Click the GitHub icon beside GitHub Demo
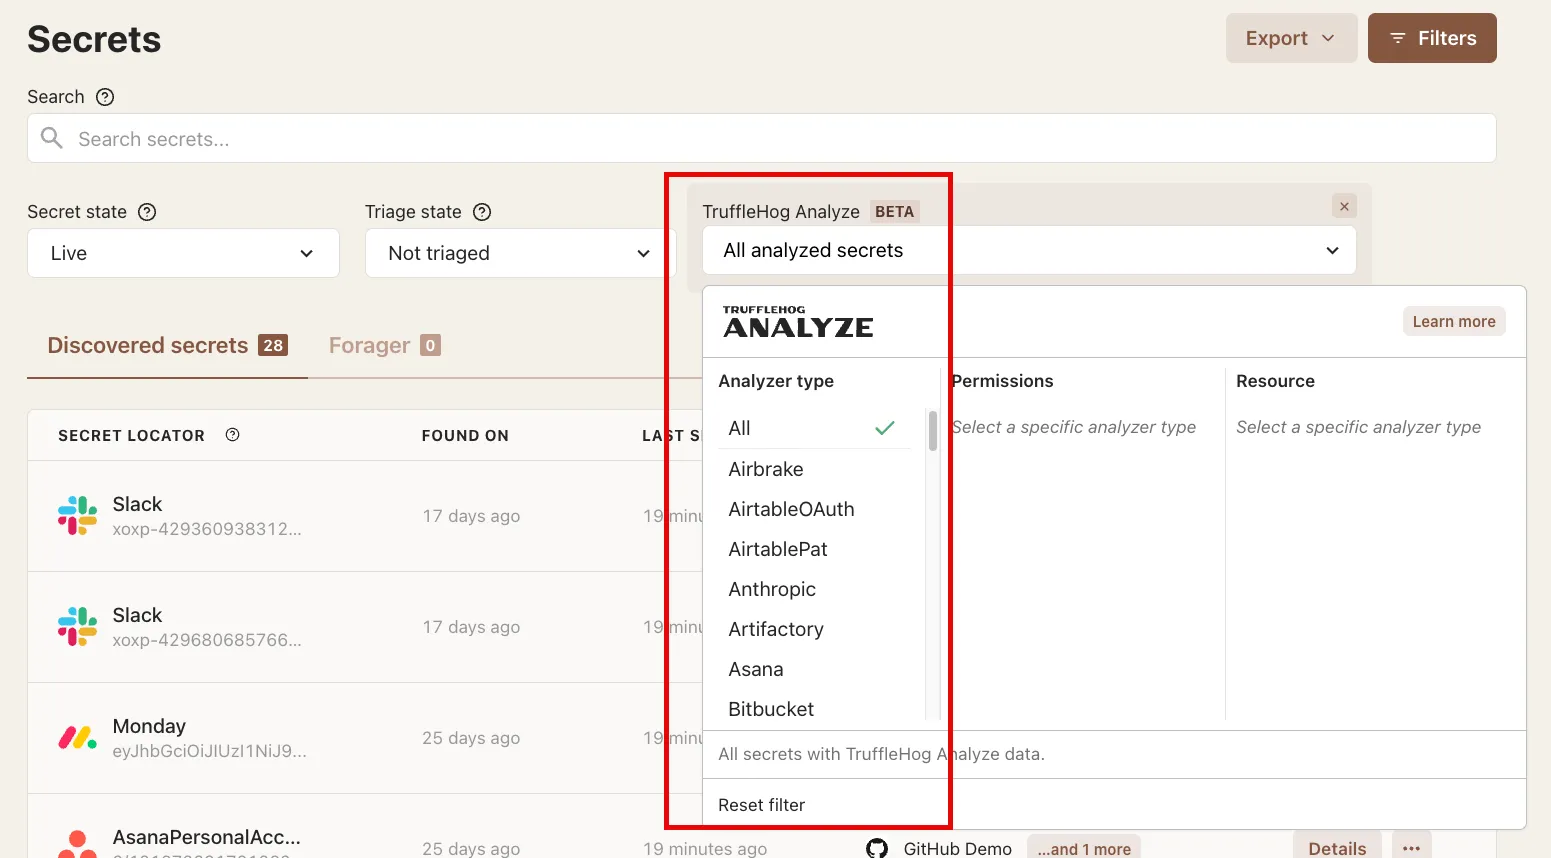Screen dimensions: 1551x858 tap(877, 848)
